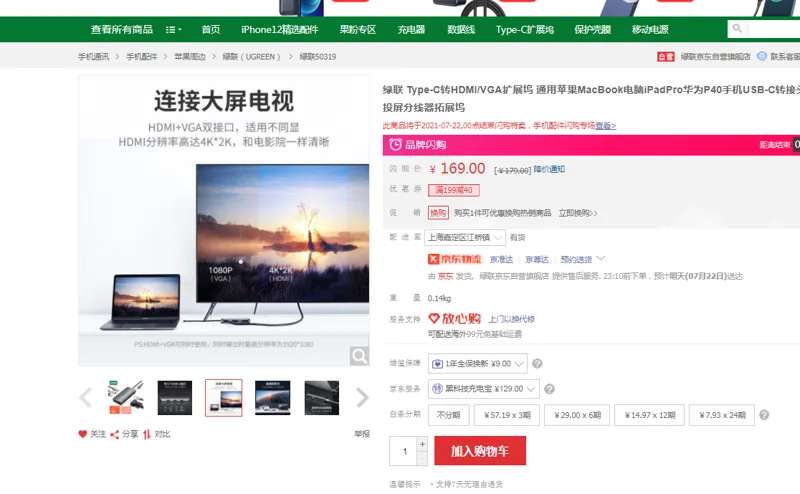Open the 保护壳膜 tab
This screenshot has height=494, width=800.
pos(592,30)
